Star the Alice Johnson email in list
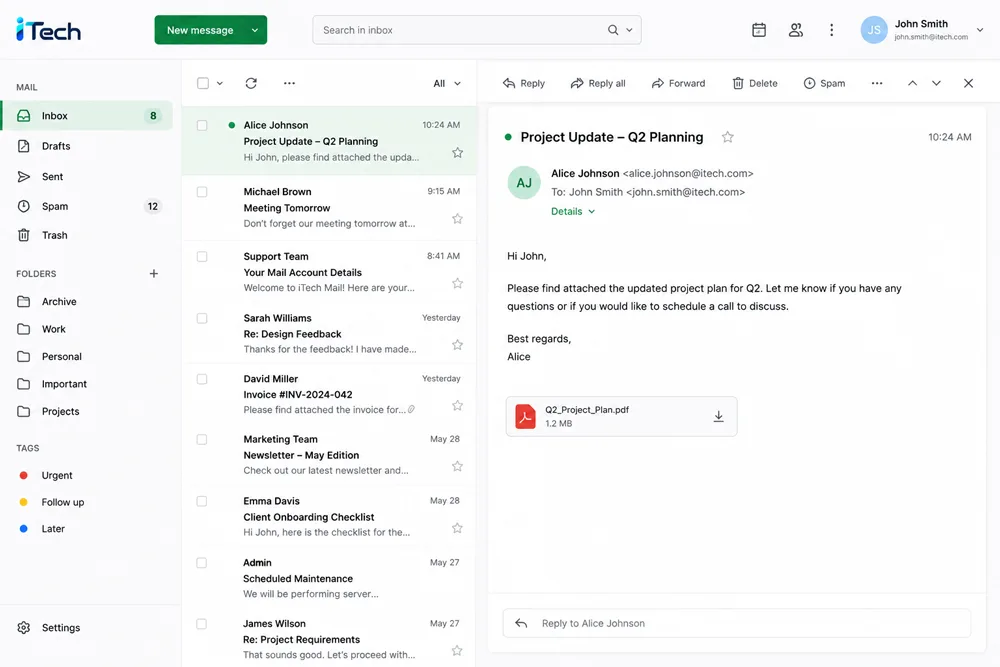The width and height of the screenshot is (1000, 667). (x=457, y=152)
